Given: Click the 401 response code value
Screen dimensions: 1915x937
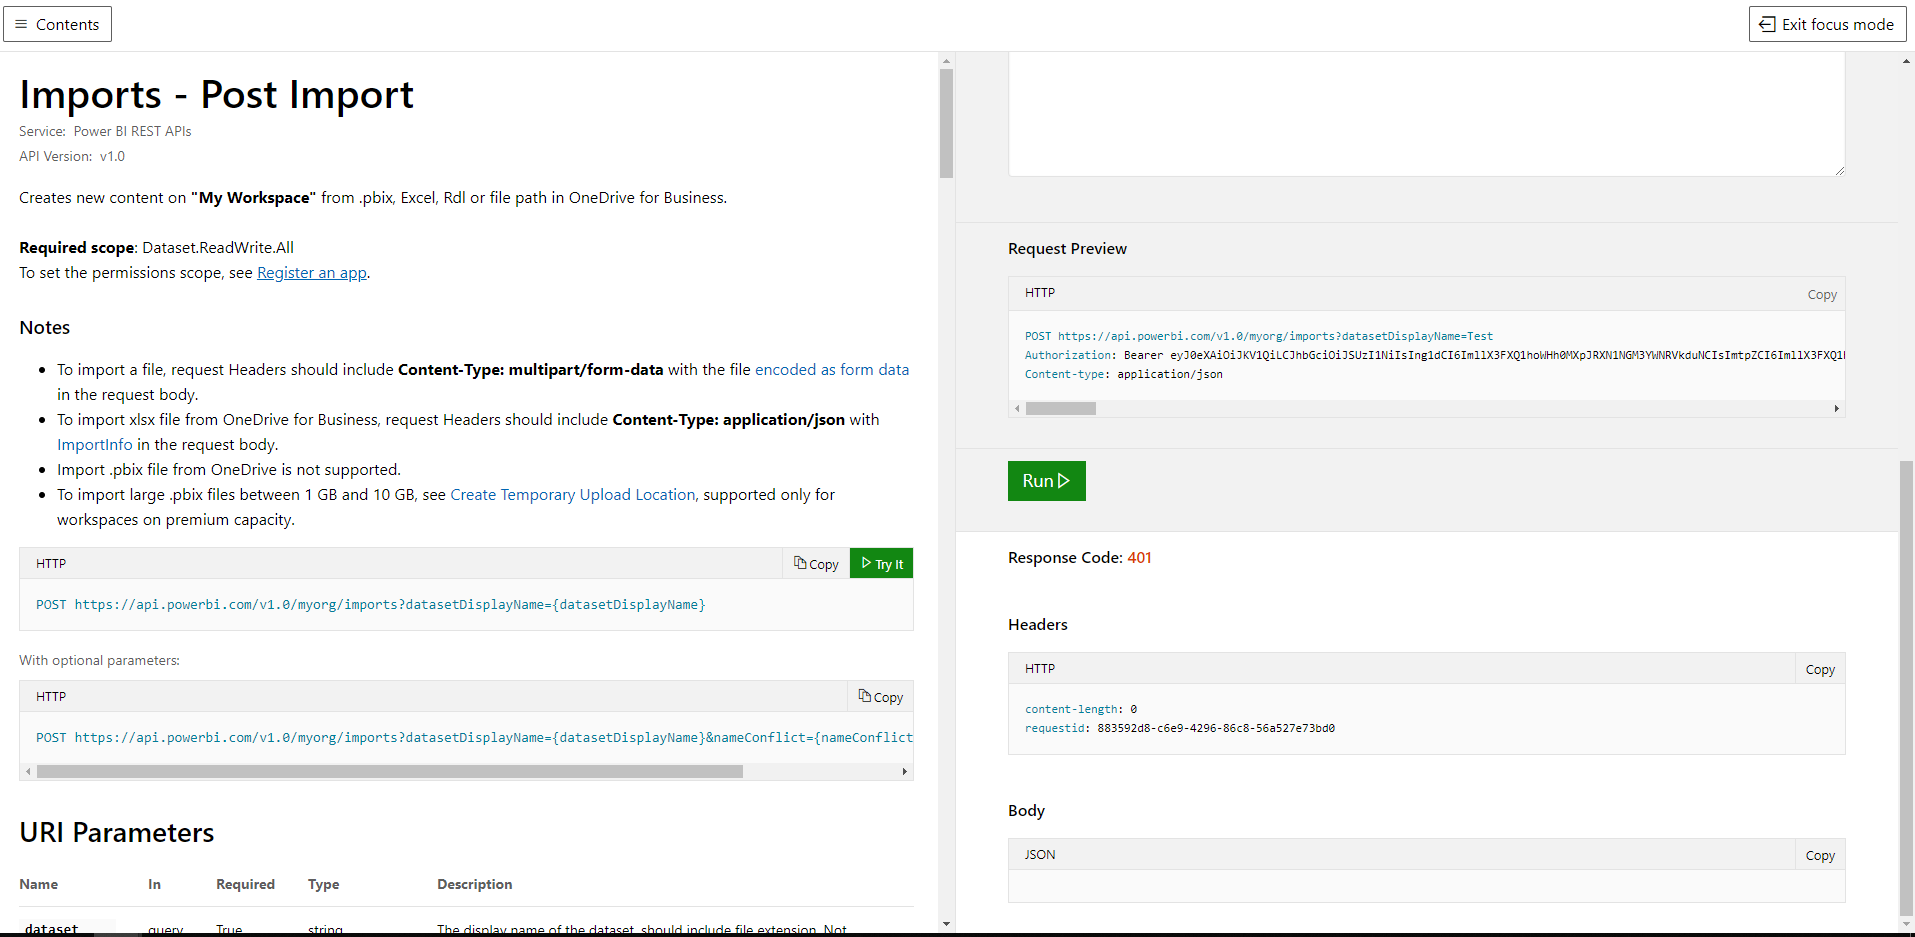Looking at the screenshot, I should coord(1140,558).
